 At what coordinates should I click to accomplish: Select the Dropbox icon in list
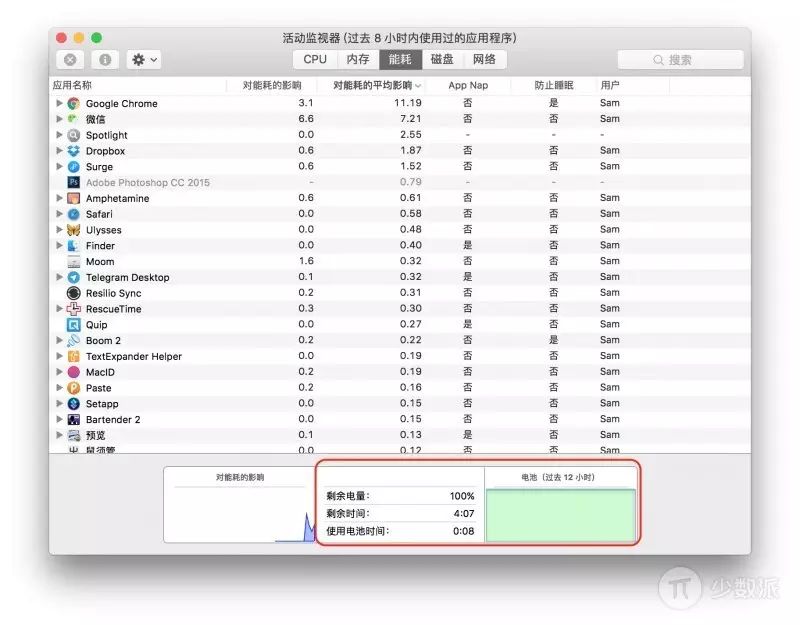click(x=73, y=151)
